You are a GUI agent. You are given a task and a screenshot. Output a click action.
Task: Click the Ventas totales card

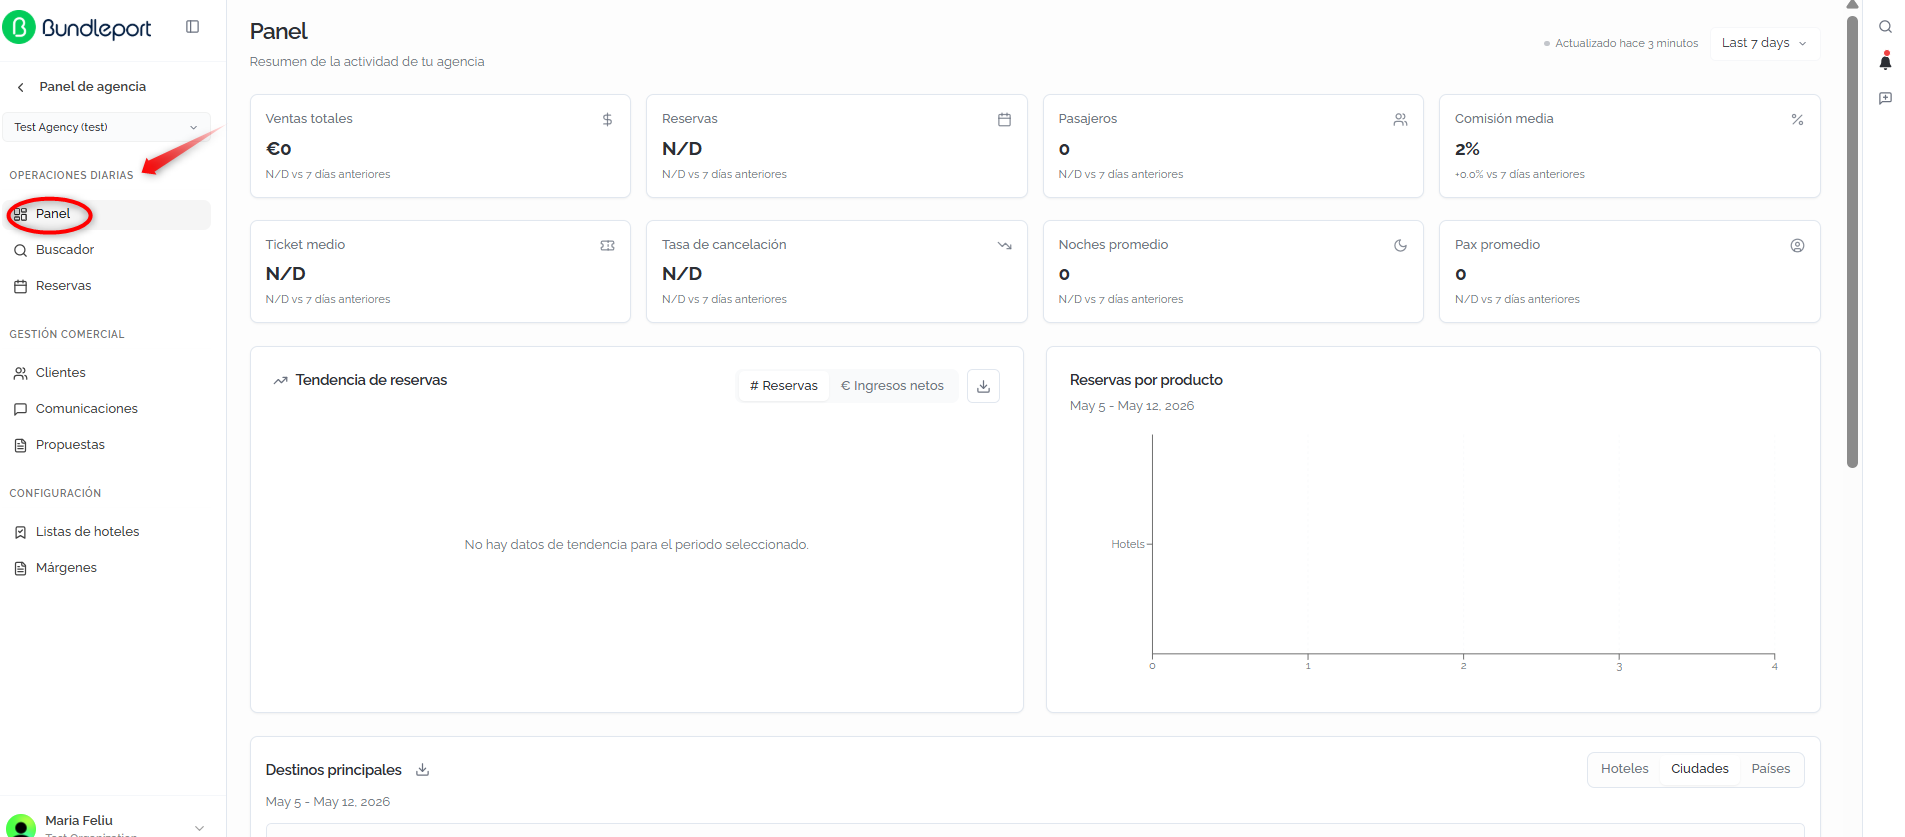click(x=440, y=146)
